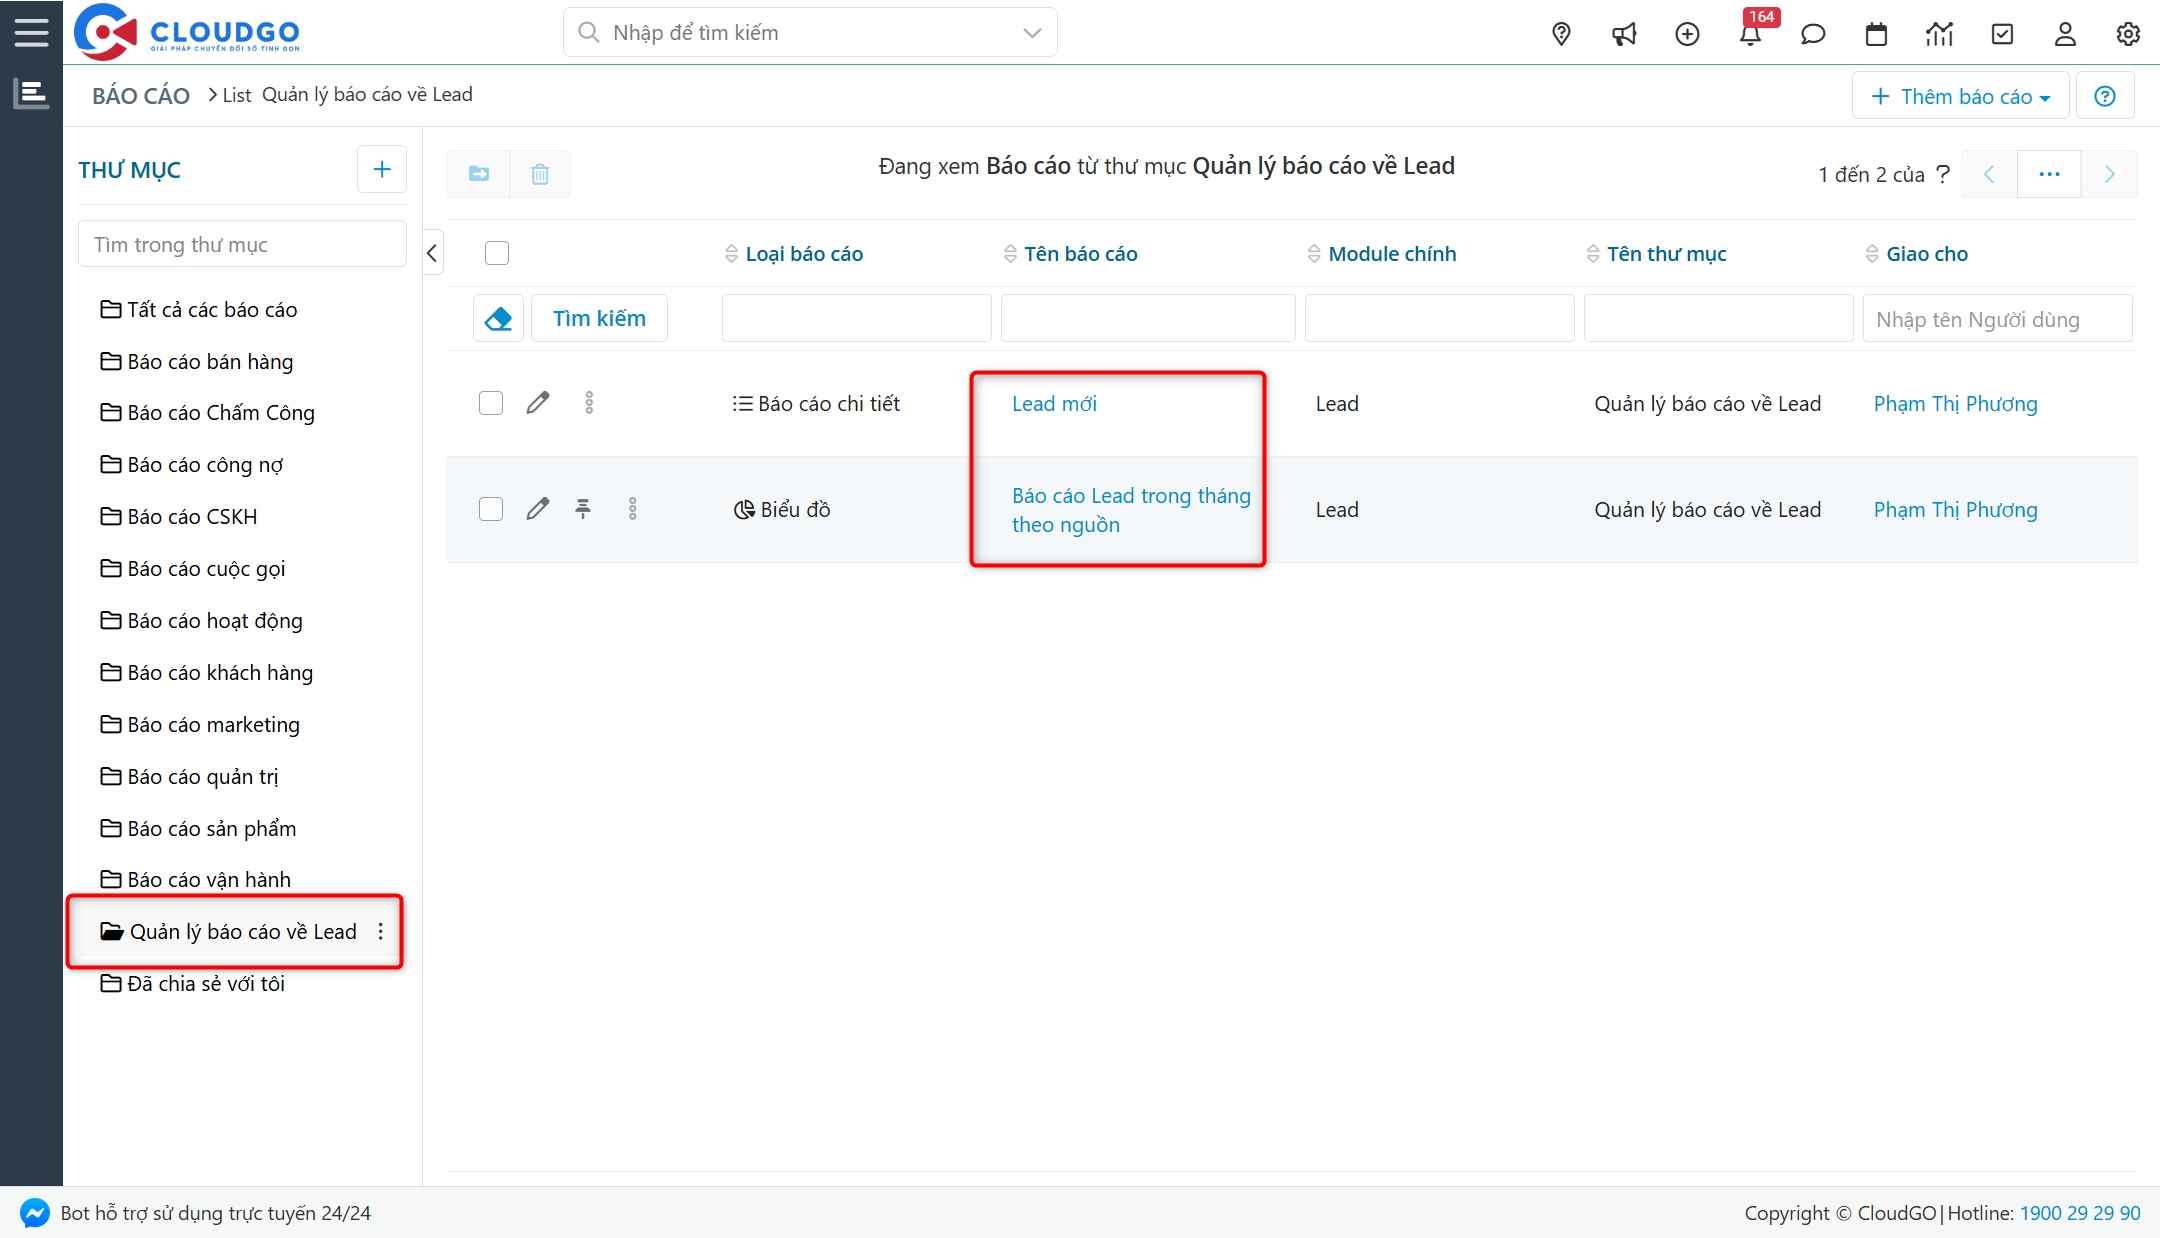This screenshot has height=1238, width=2160.
Task: Tick the select-all checkbox in header
Action: tap(497, 253)
